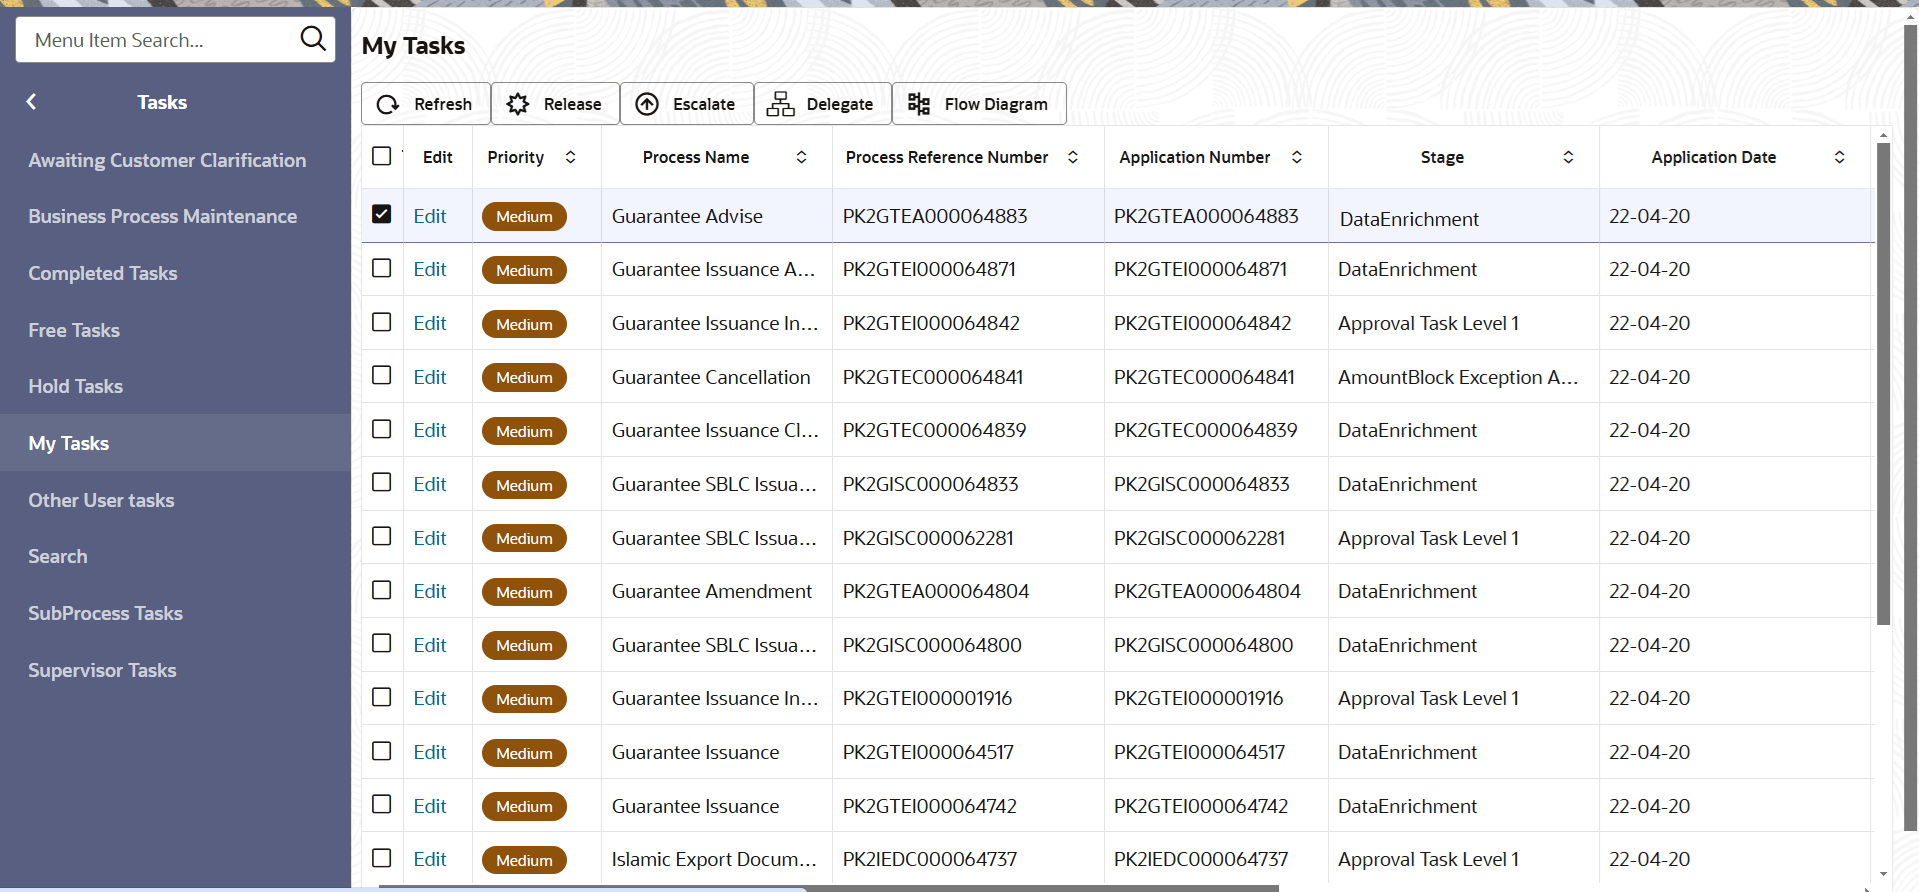Image resolution: width=1919 pixels, height=892 pixels.
Task: Click Edit link for Guarantee Cancellation
Action: point(430,377)
